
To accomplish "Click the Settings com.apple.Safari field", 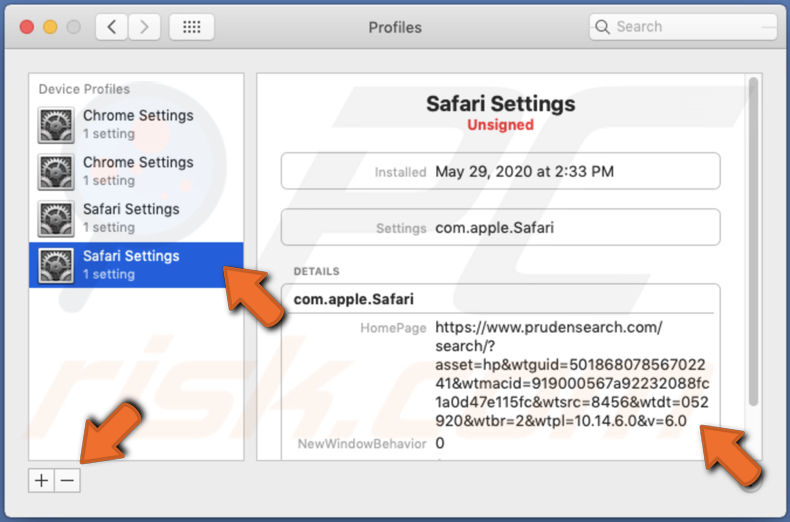I will [x=494, y=227].
